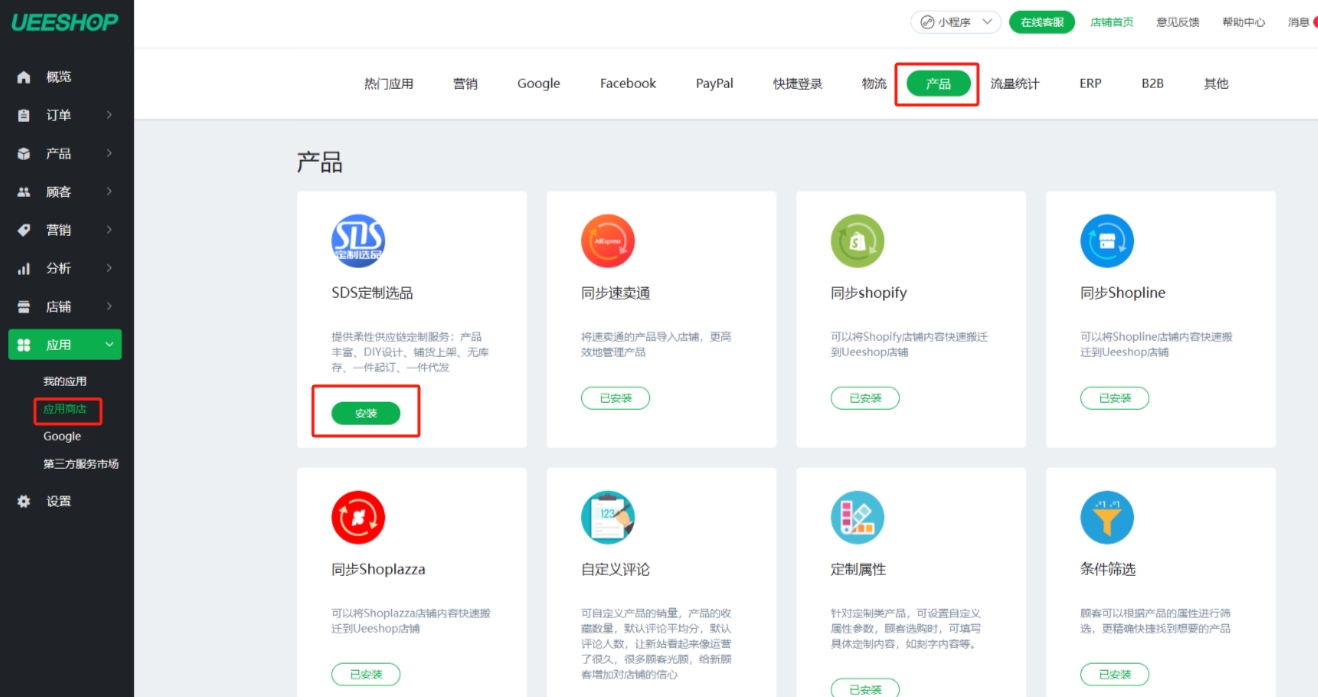Switch to the Google category tab

tap(538, 84)
